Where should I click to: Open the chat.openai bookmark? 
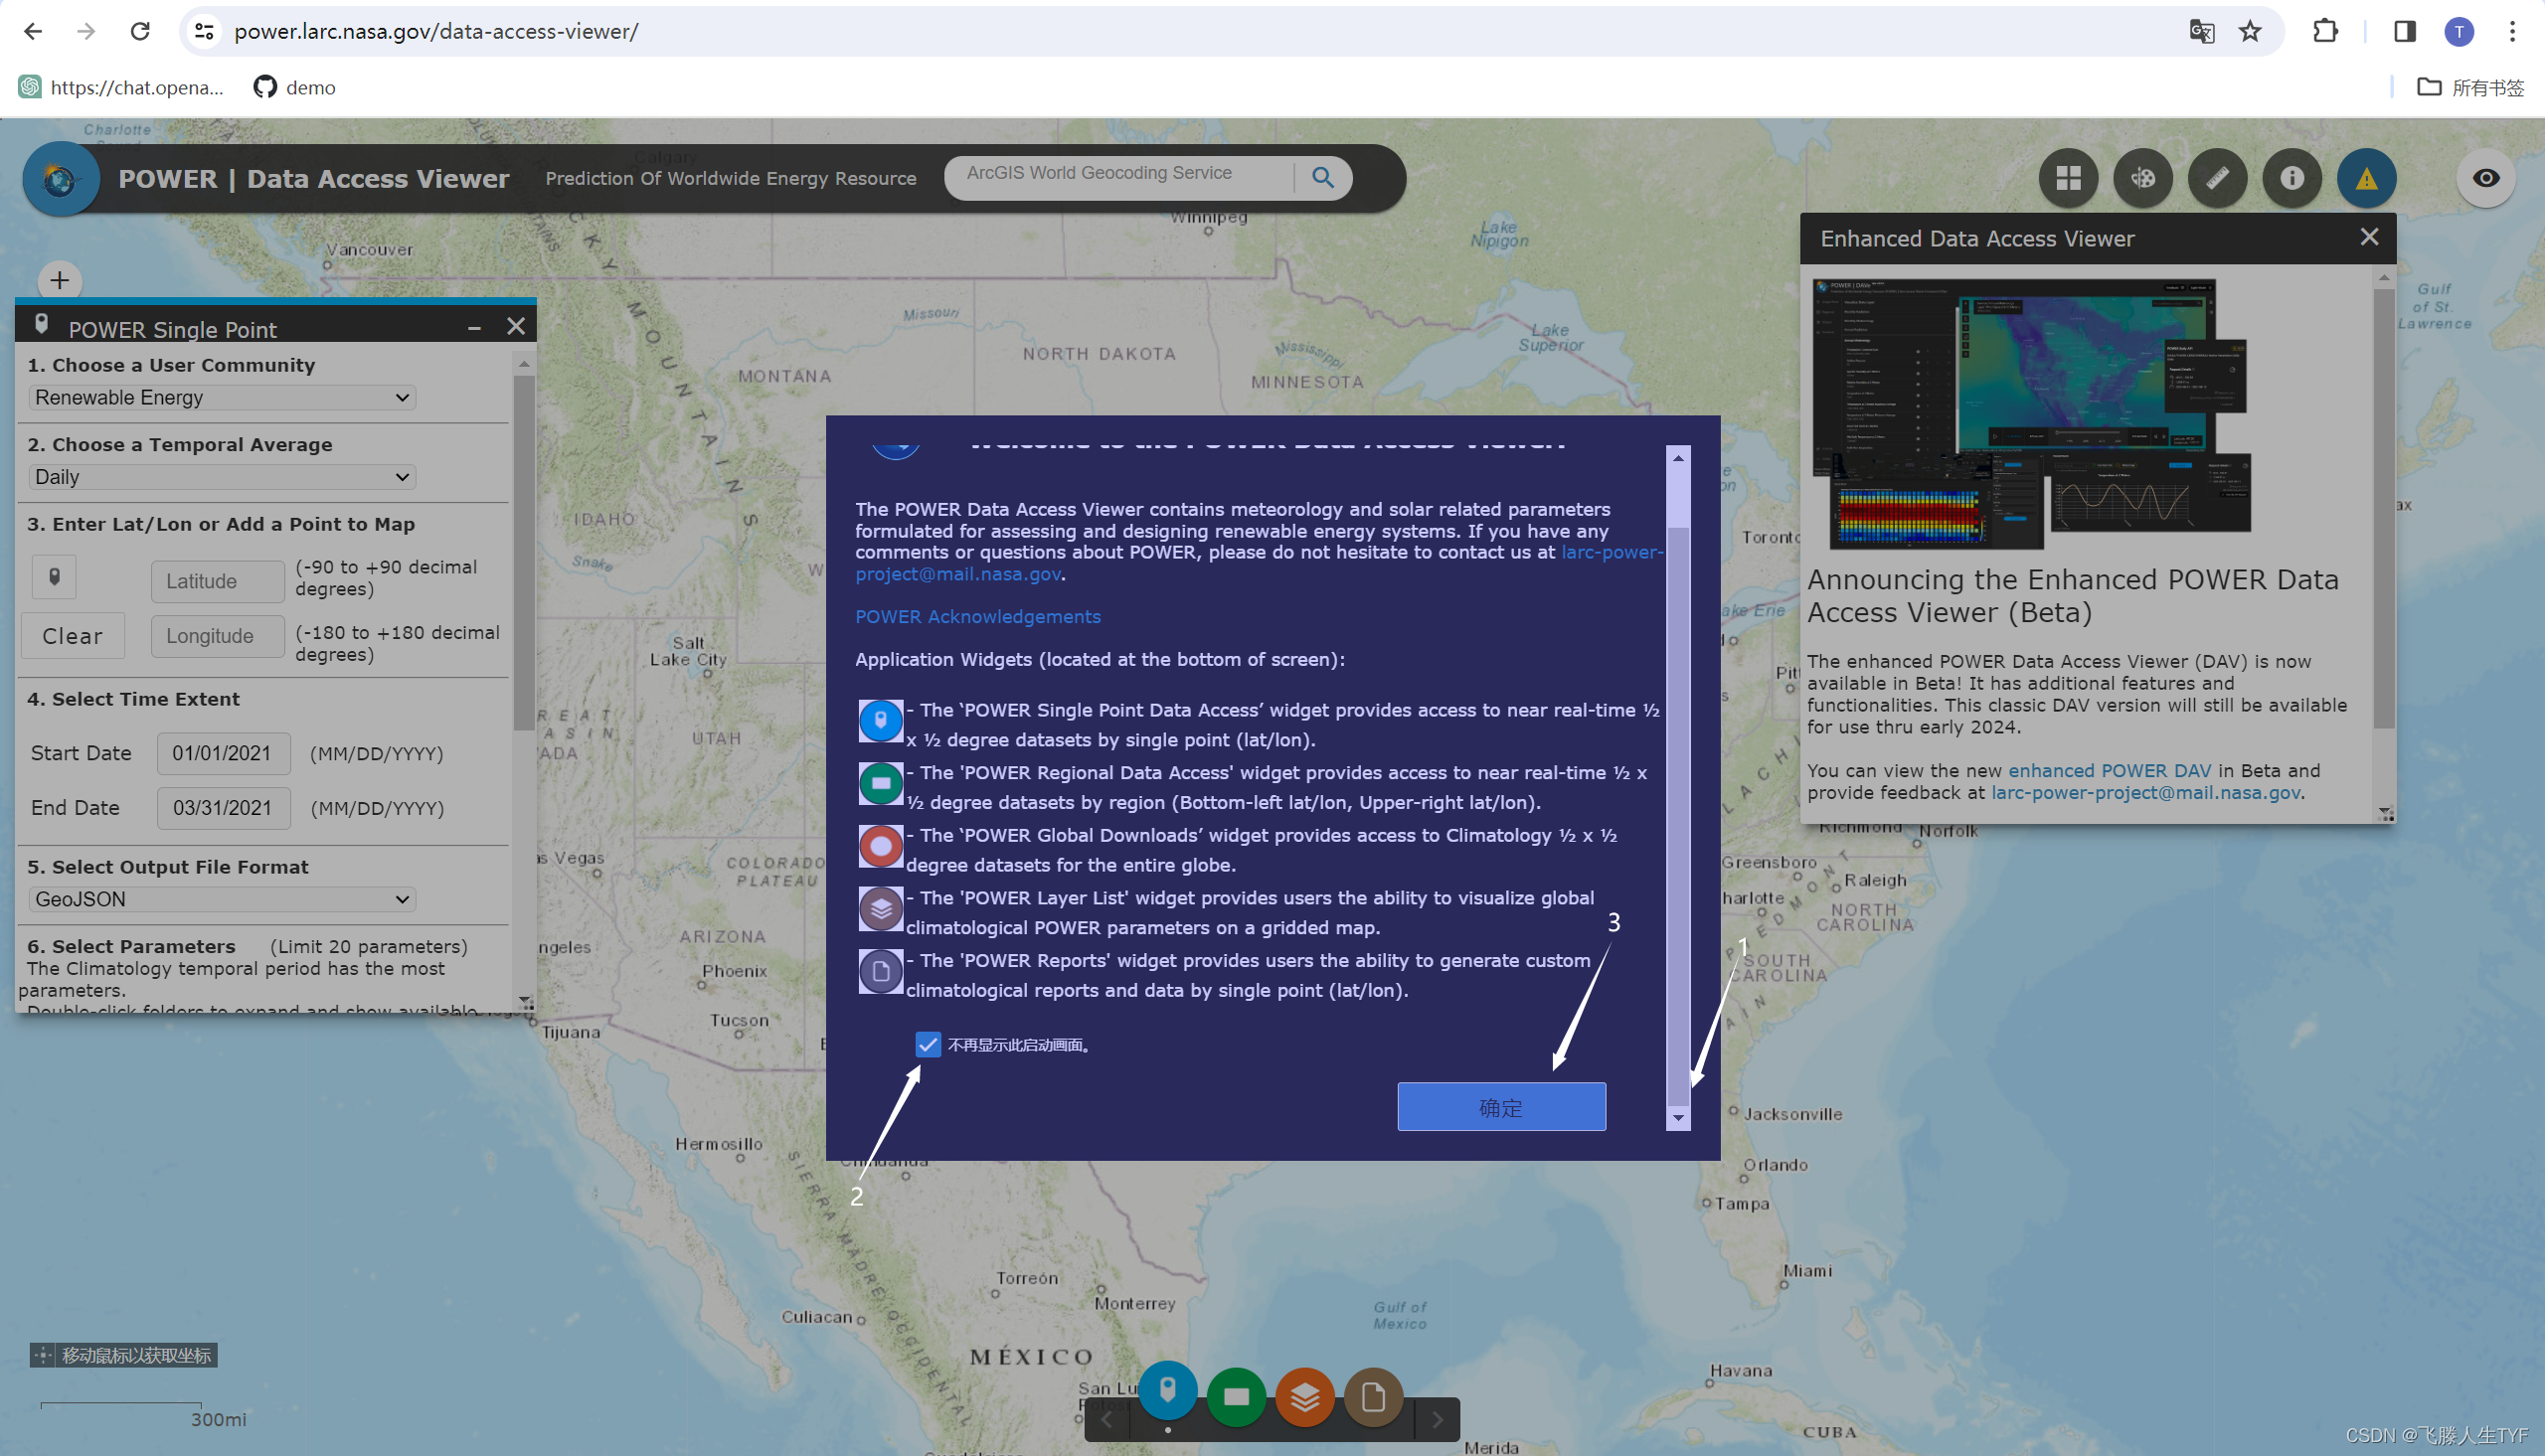point(121,87)
